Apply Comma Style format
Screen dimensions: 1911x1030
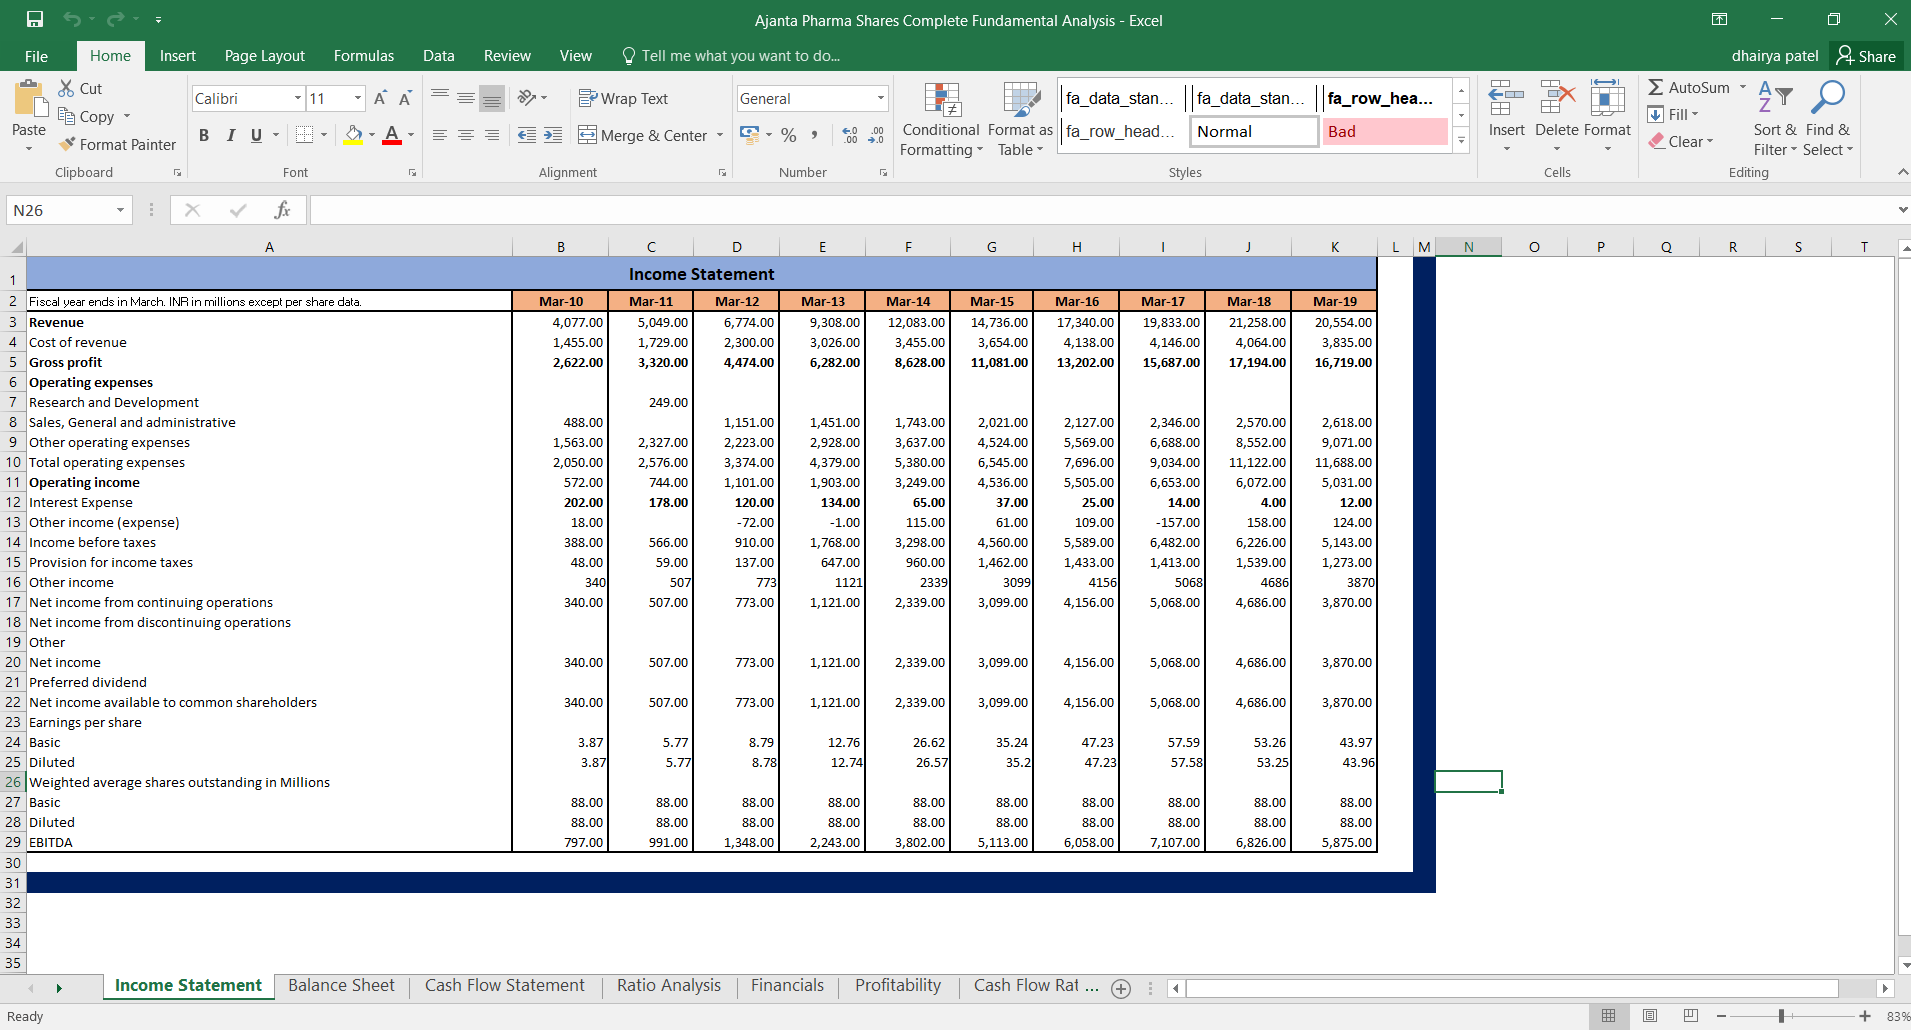pos(815,135)
